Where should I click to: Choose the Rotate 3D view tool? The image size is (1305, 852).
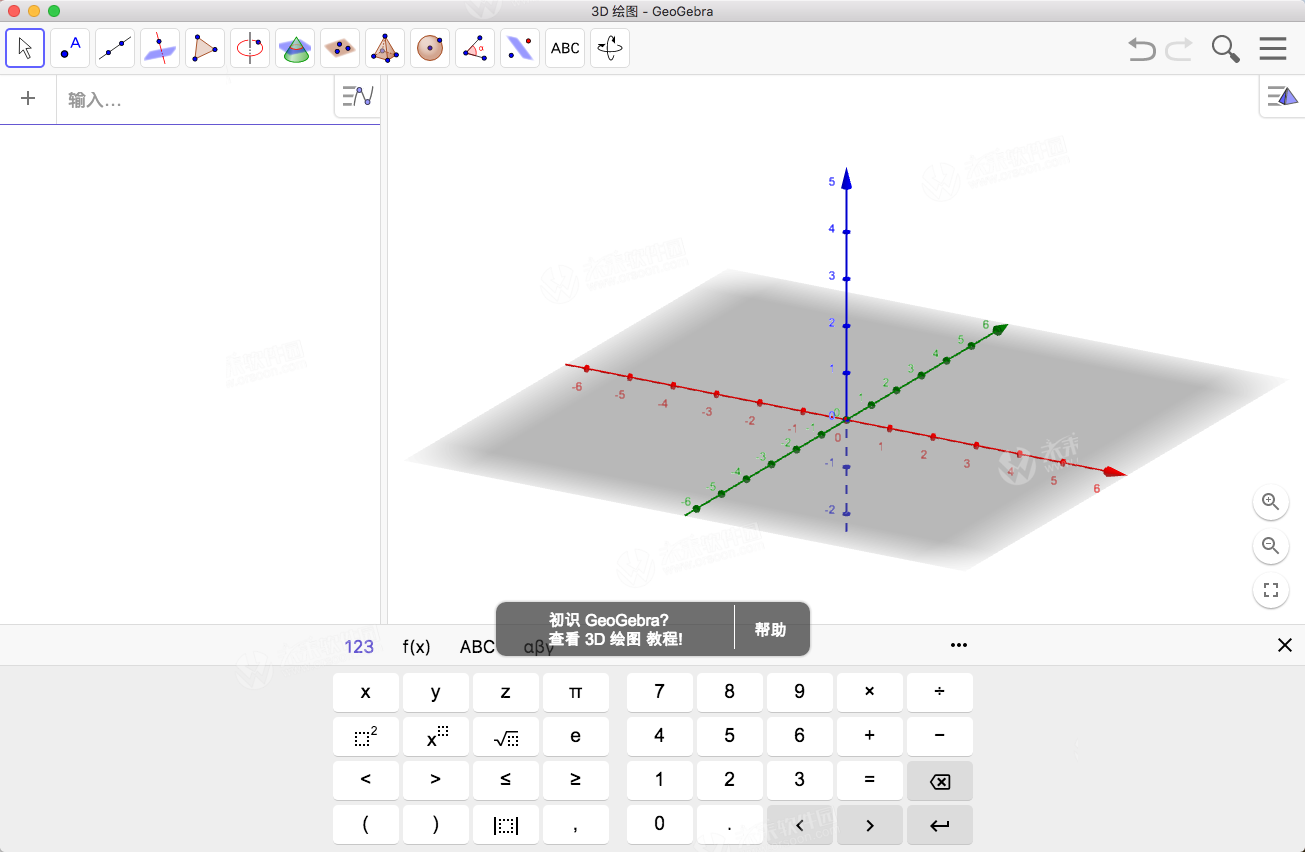pyautogui.click(x=610, y=48)
